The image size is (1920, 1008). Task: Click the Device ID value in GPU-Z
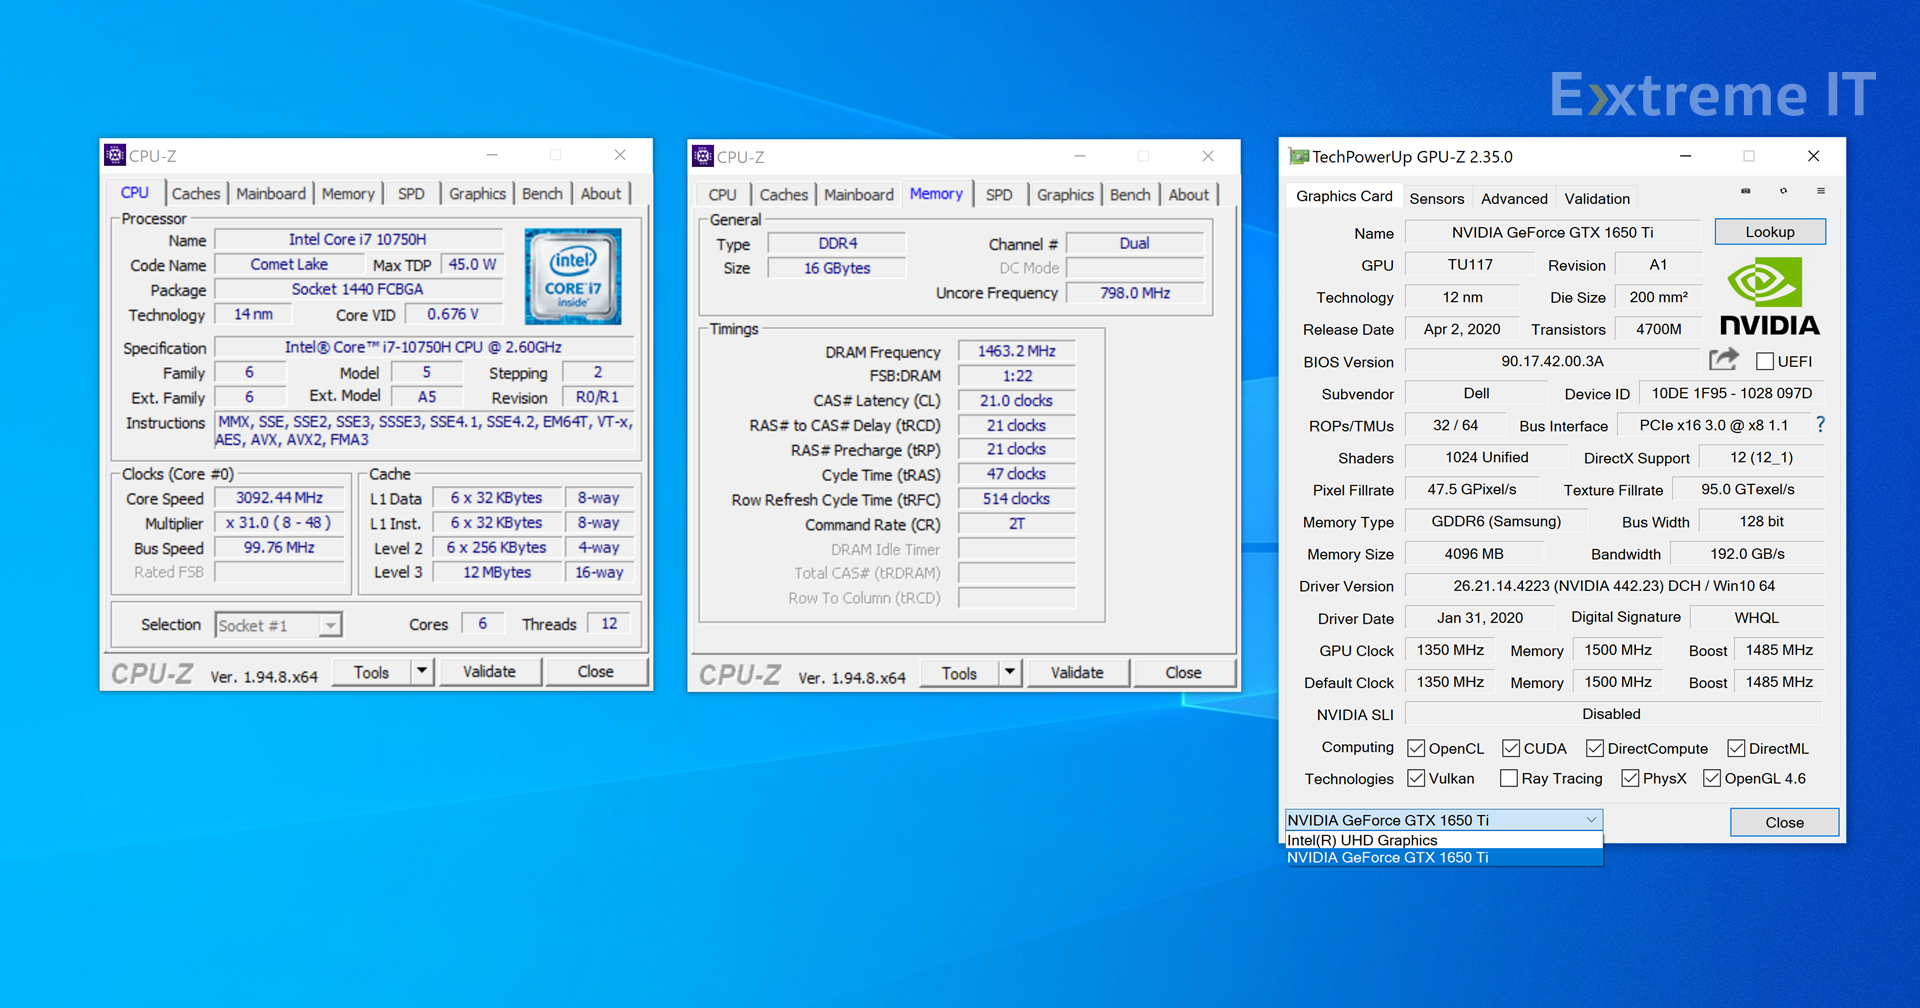pos(1732,393)
